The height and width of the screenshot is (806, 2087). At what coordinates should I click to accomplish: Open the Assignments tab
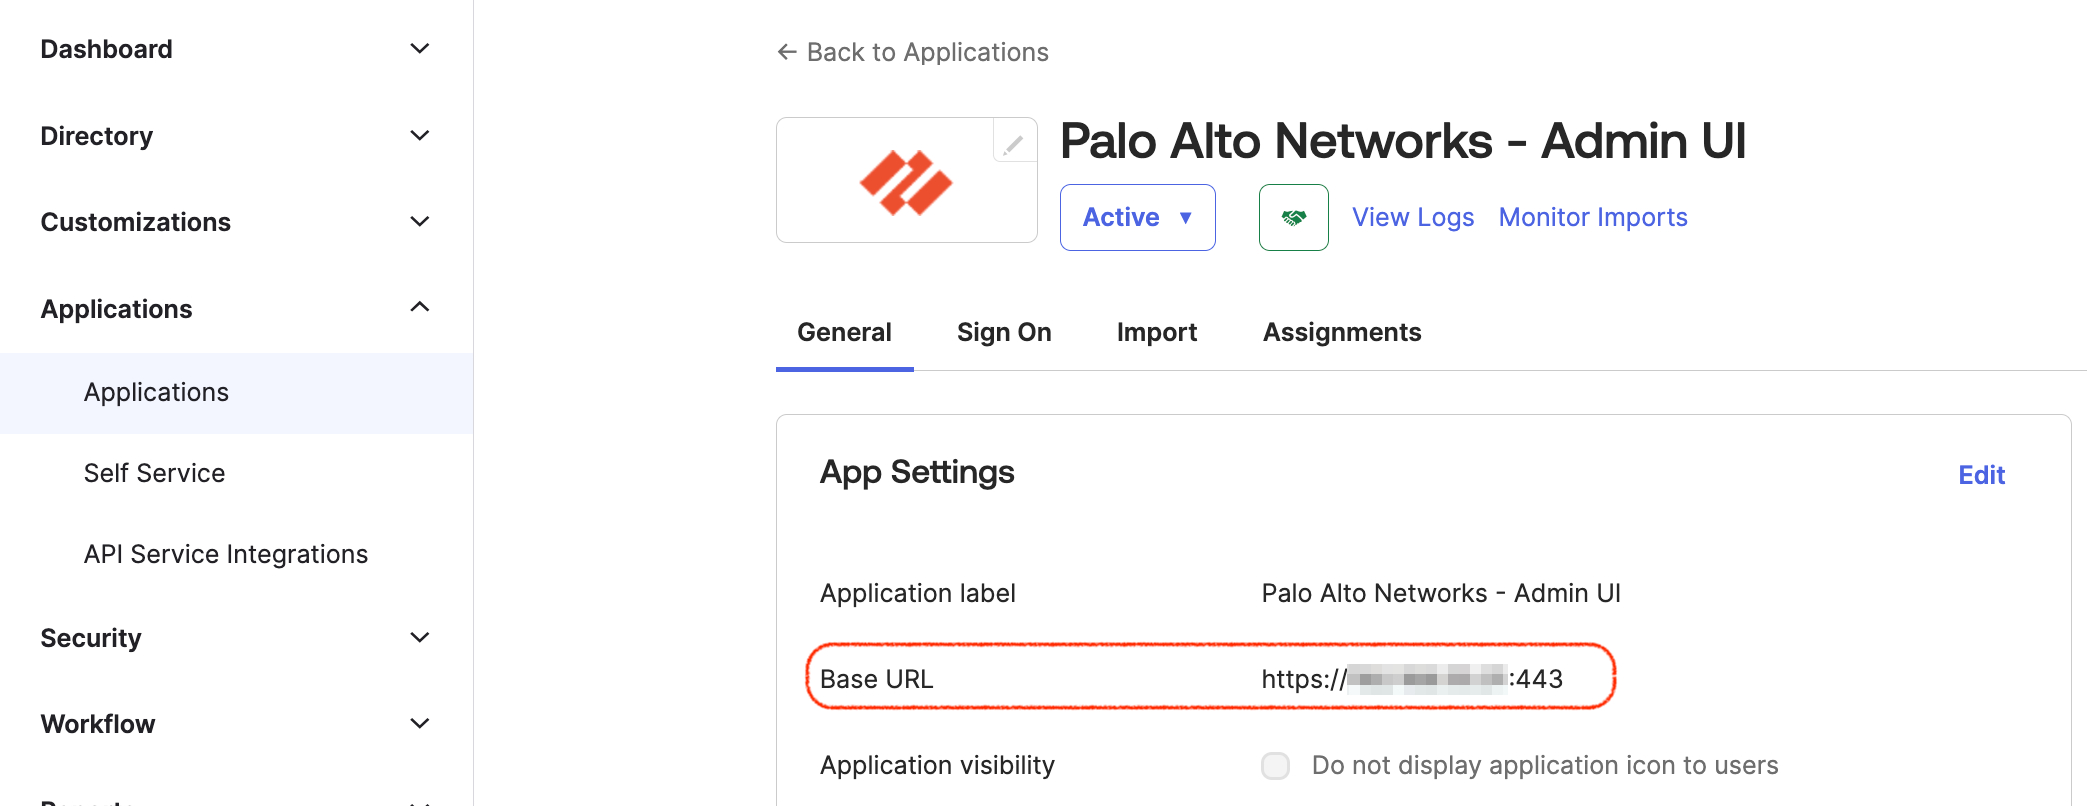[x=1342, y=332]
